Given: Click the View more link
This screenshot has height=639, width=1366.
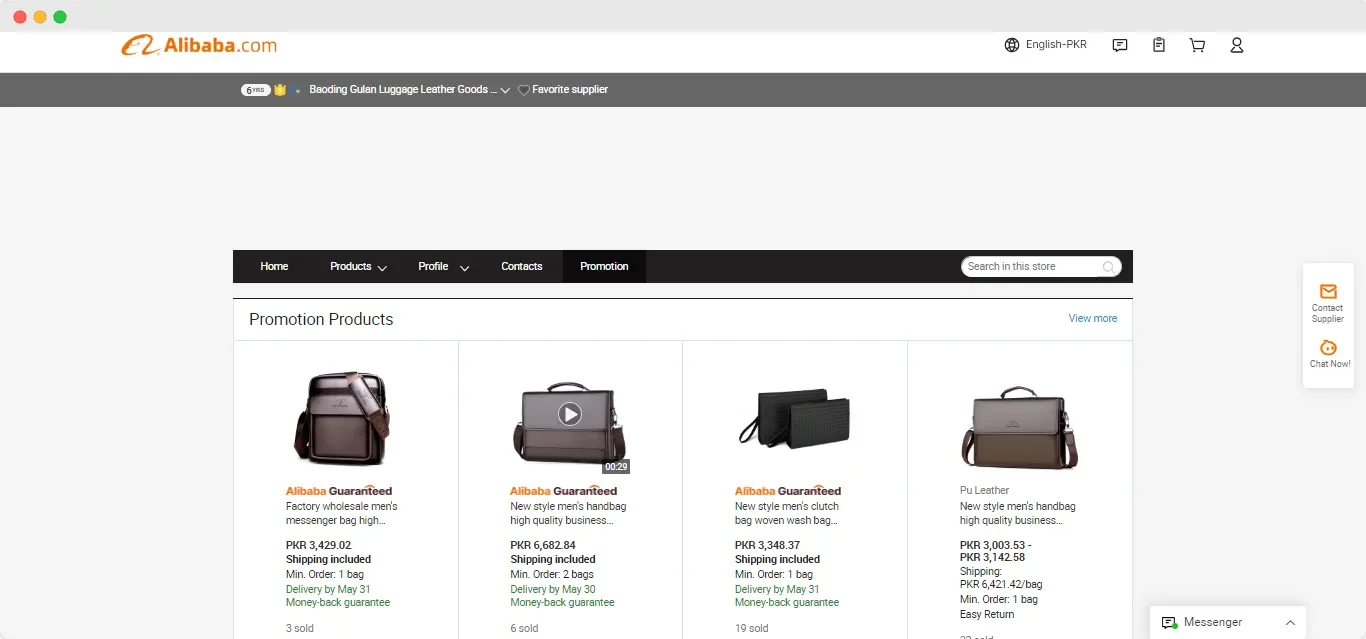Looking at the screenshot, I should pos(1092,318).
